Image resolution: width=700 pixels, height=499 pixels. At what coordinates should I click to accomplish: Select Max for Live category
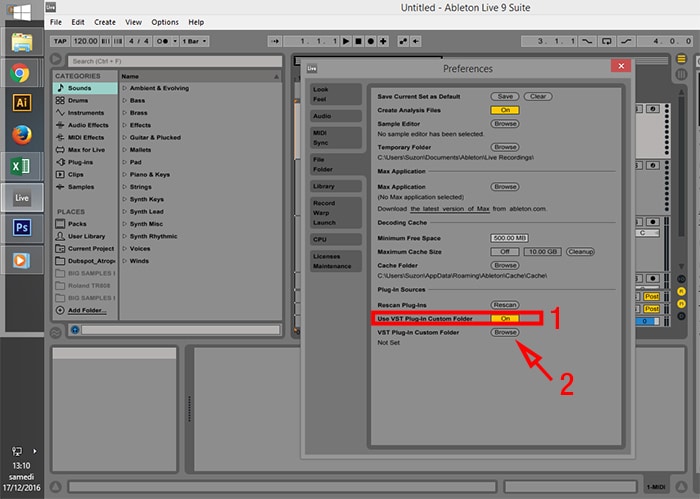(85, 150)
